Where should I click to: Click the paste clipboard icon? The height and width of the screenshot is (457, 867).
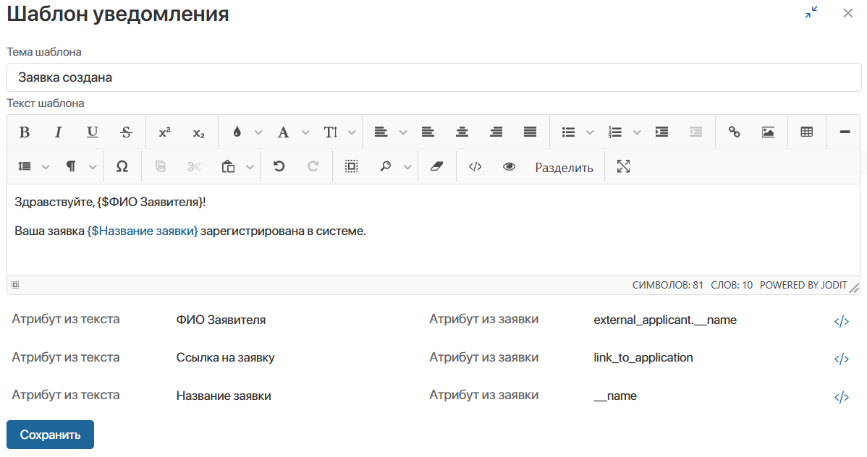(x=228, y=167)
